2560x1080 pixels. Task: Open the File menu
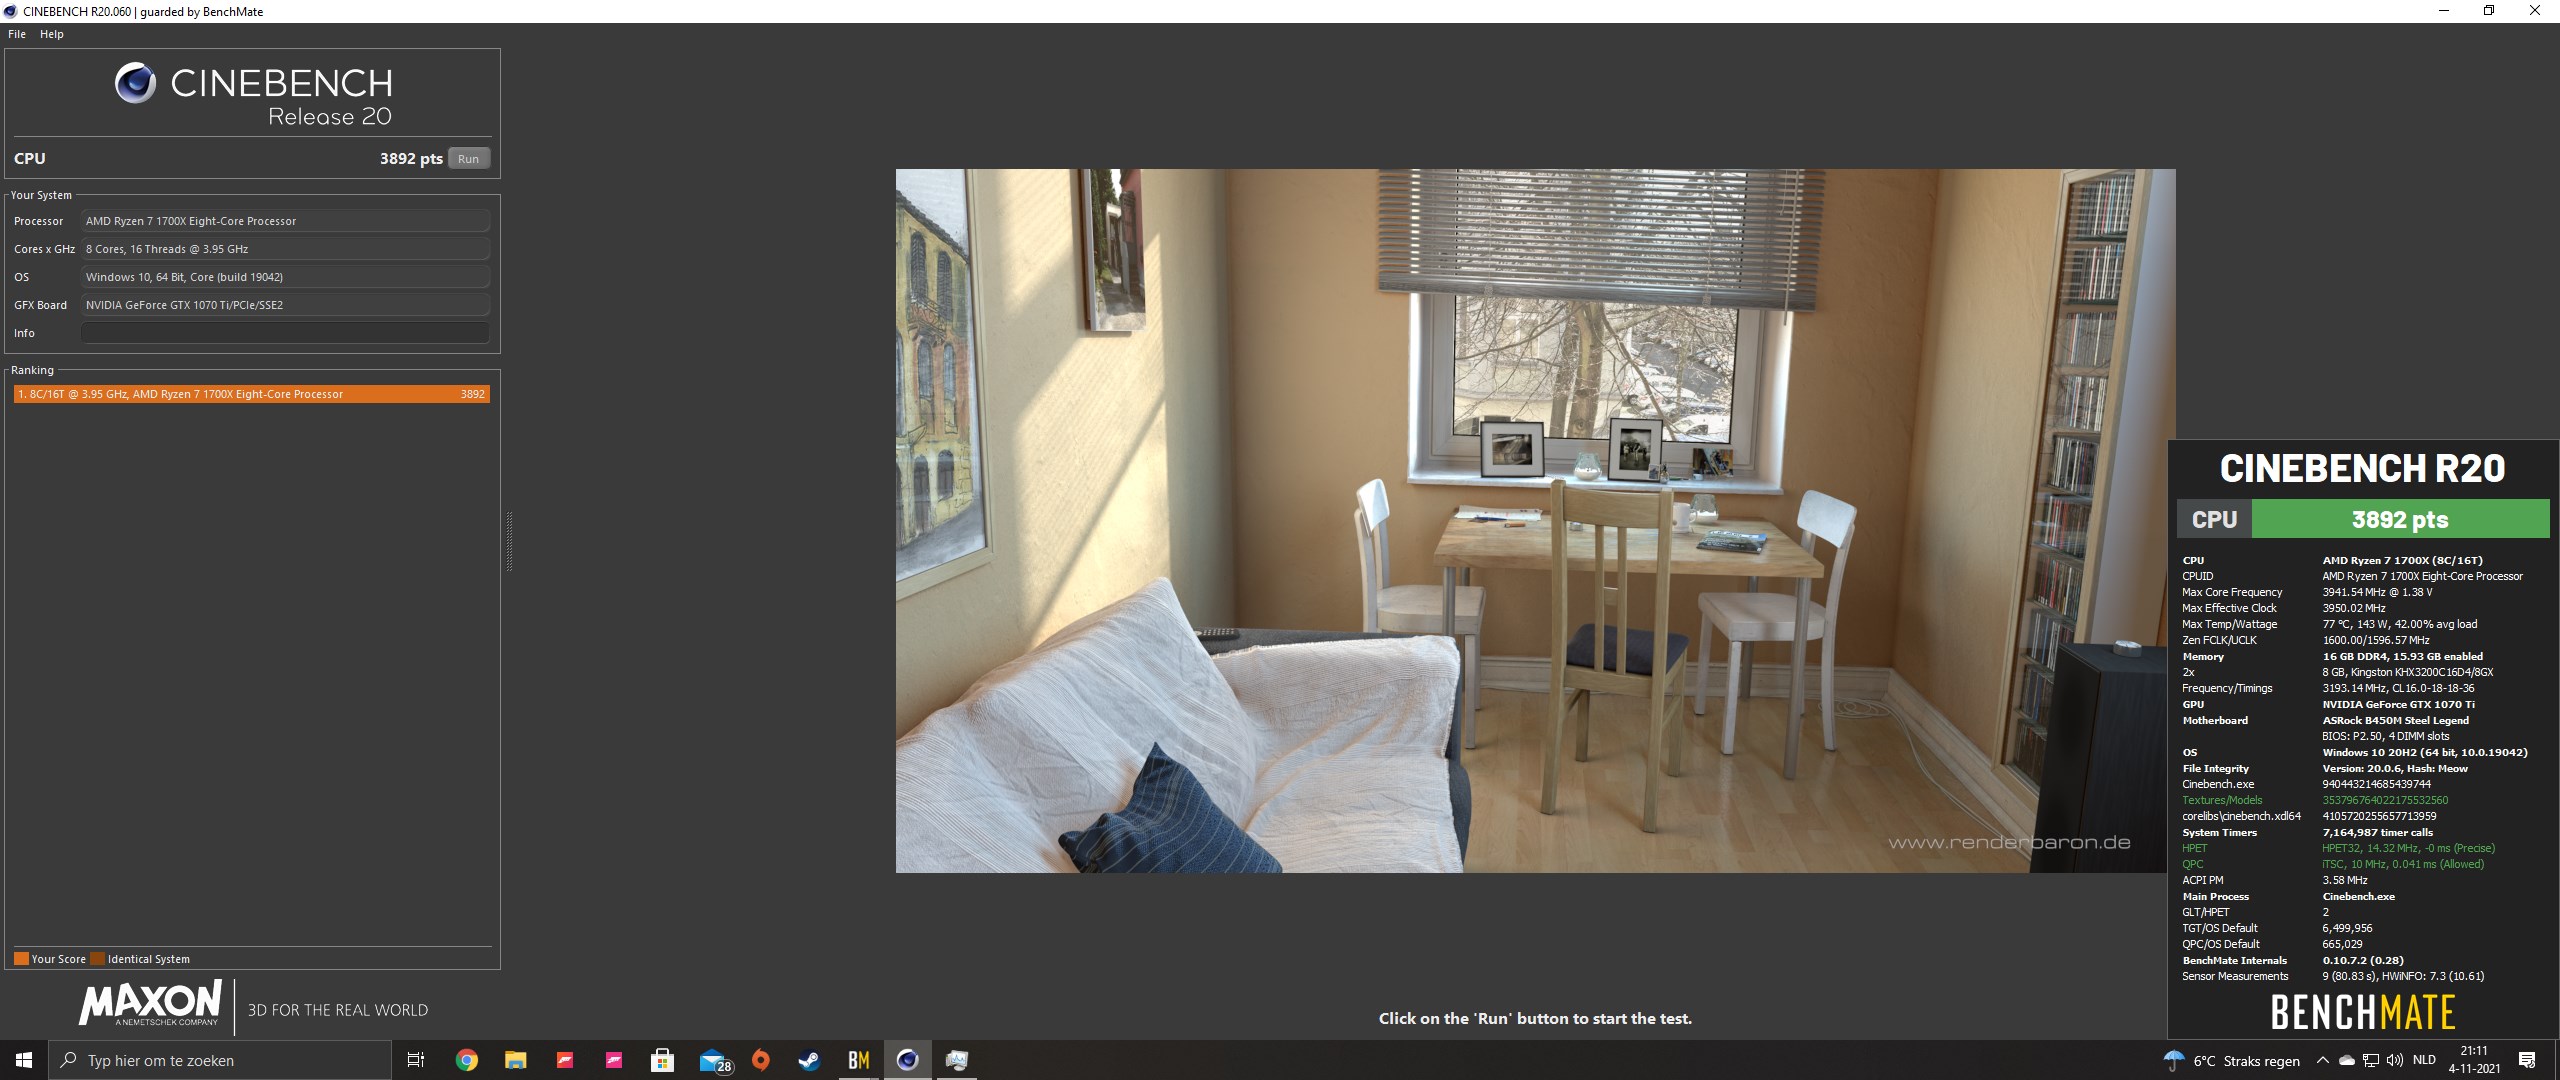(x=17, y=34)
